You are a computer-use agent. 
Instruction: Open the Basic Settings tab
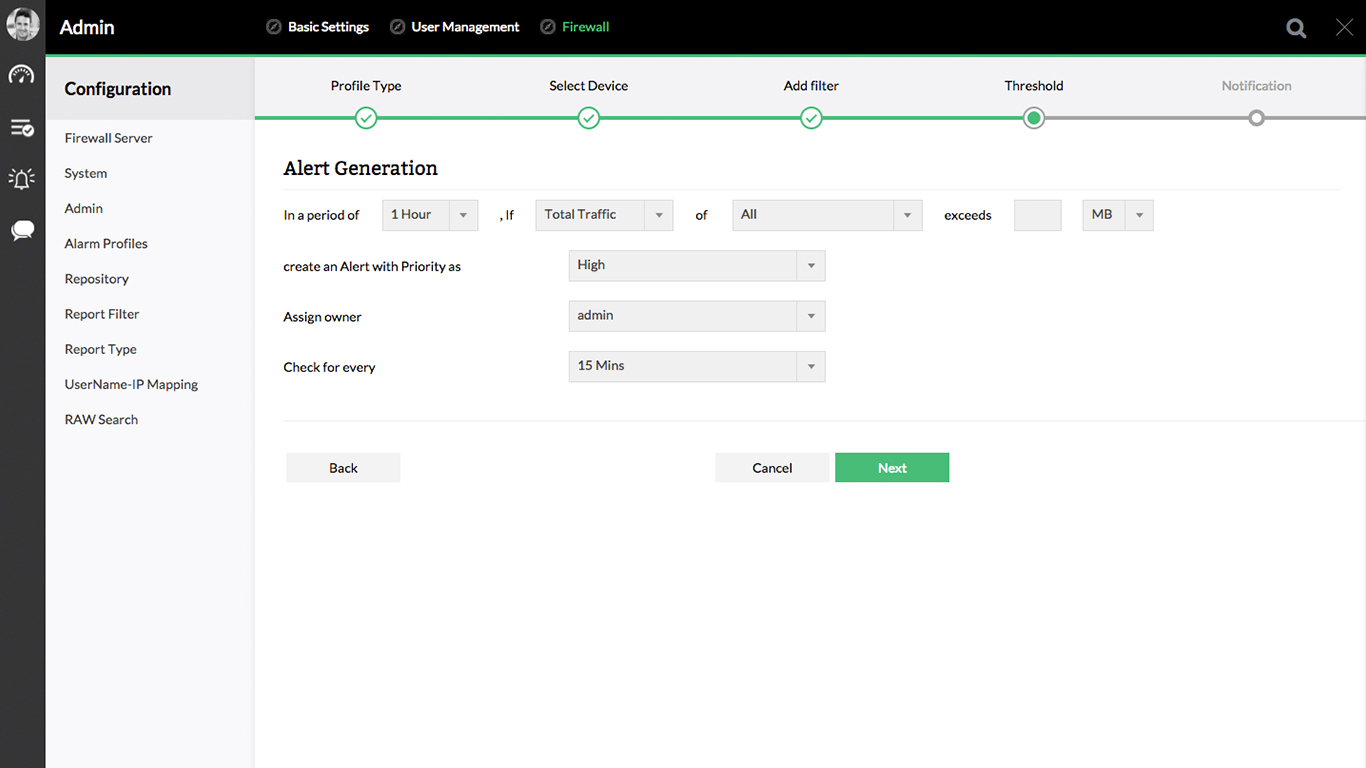pos(328,27)
